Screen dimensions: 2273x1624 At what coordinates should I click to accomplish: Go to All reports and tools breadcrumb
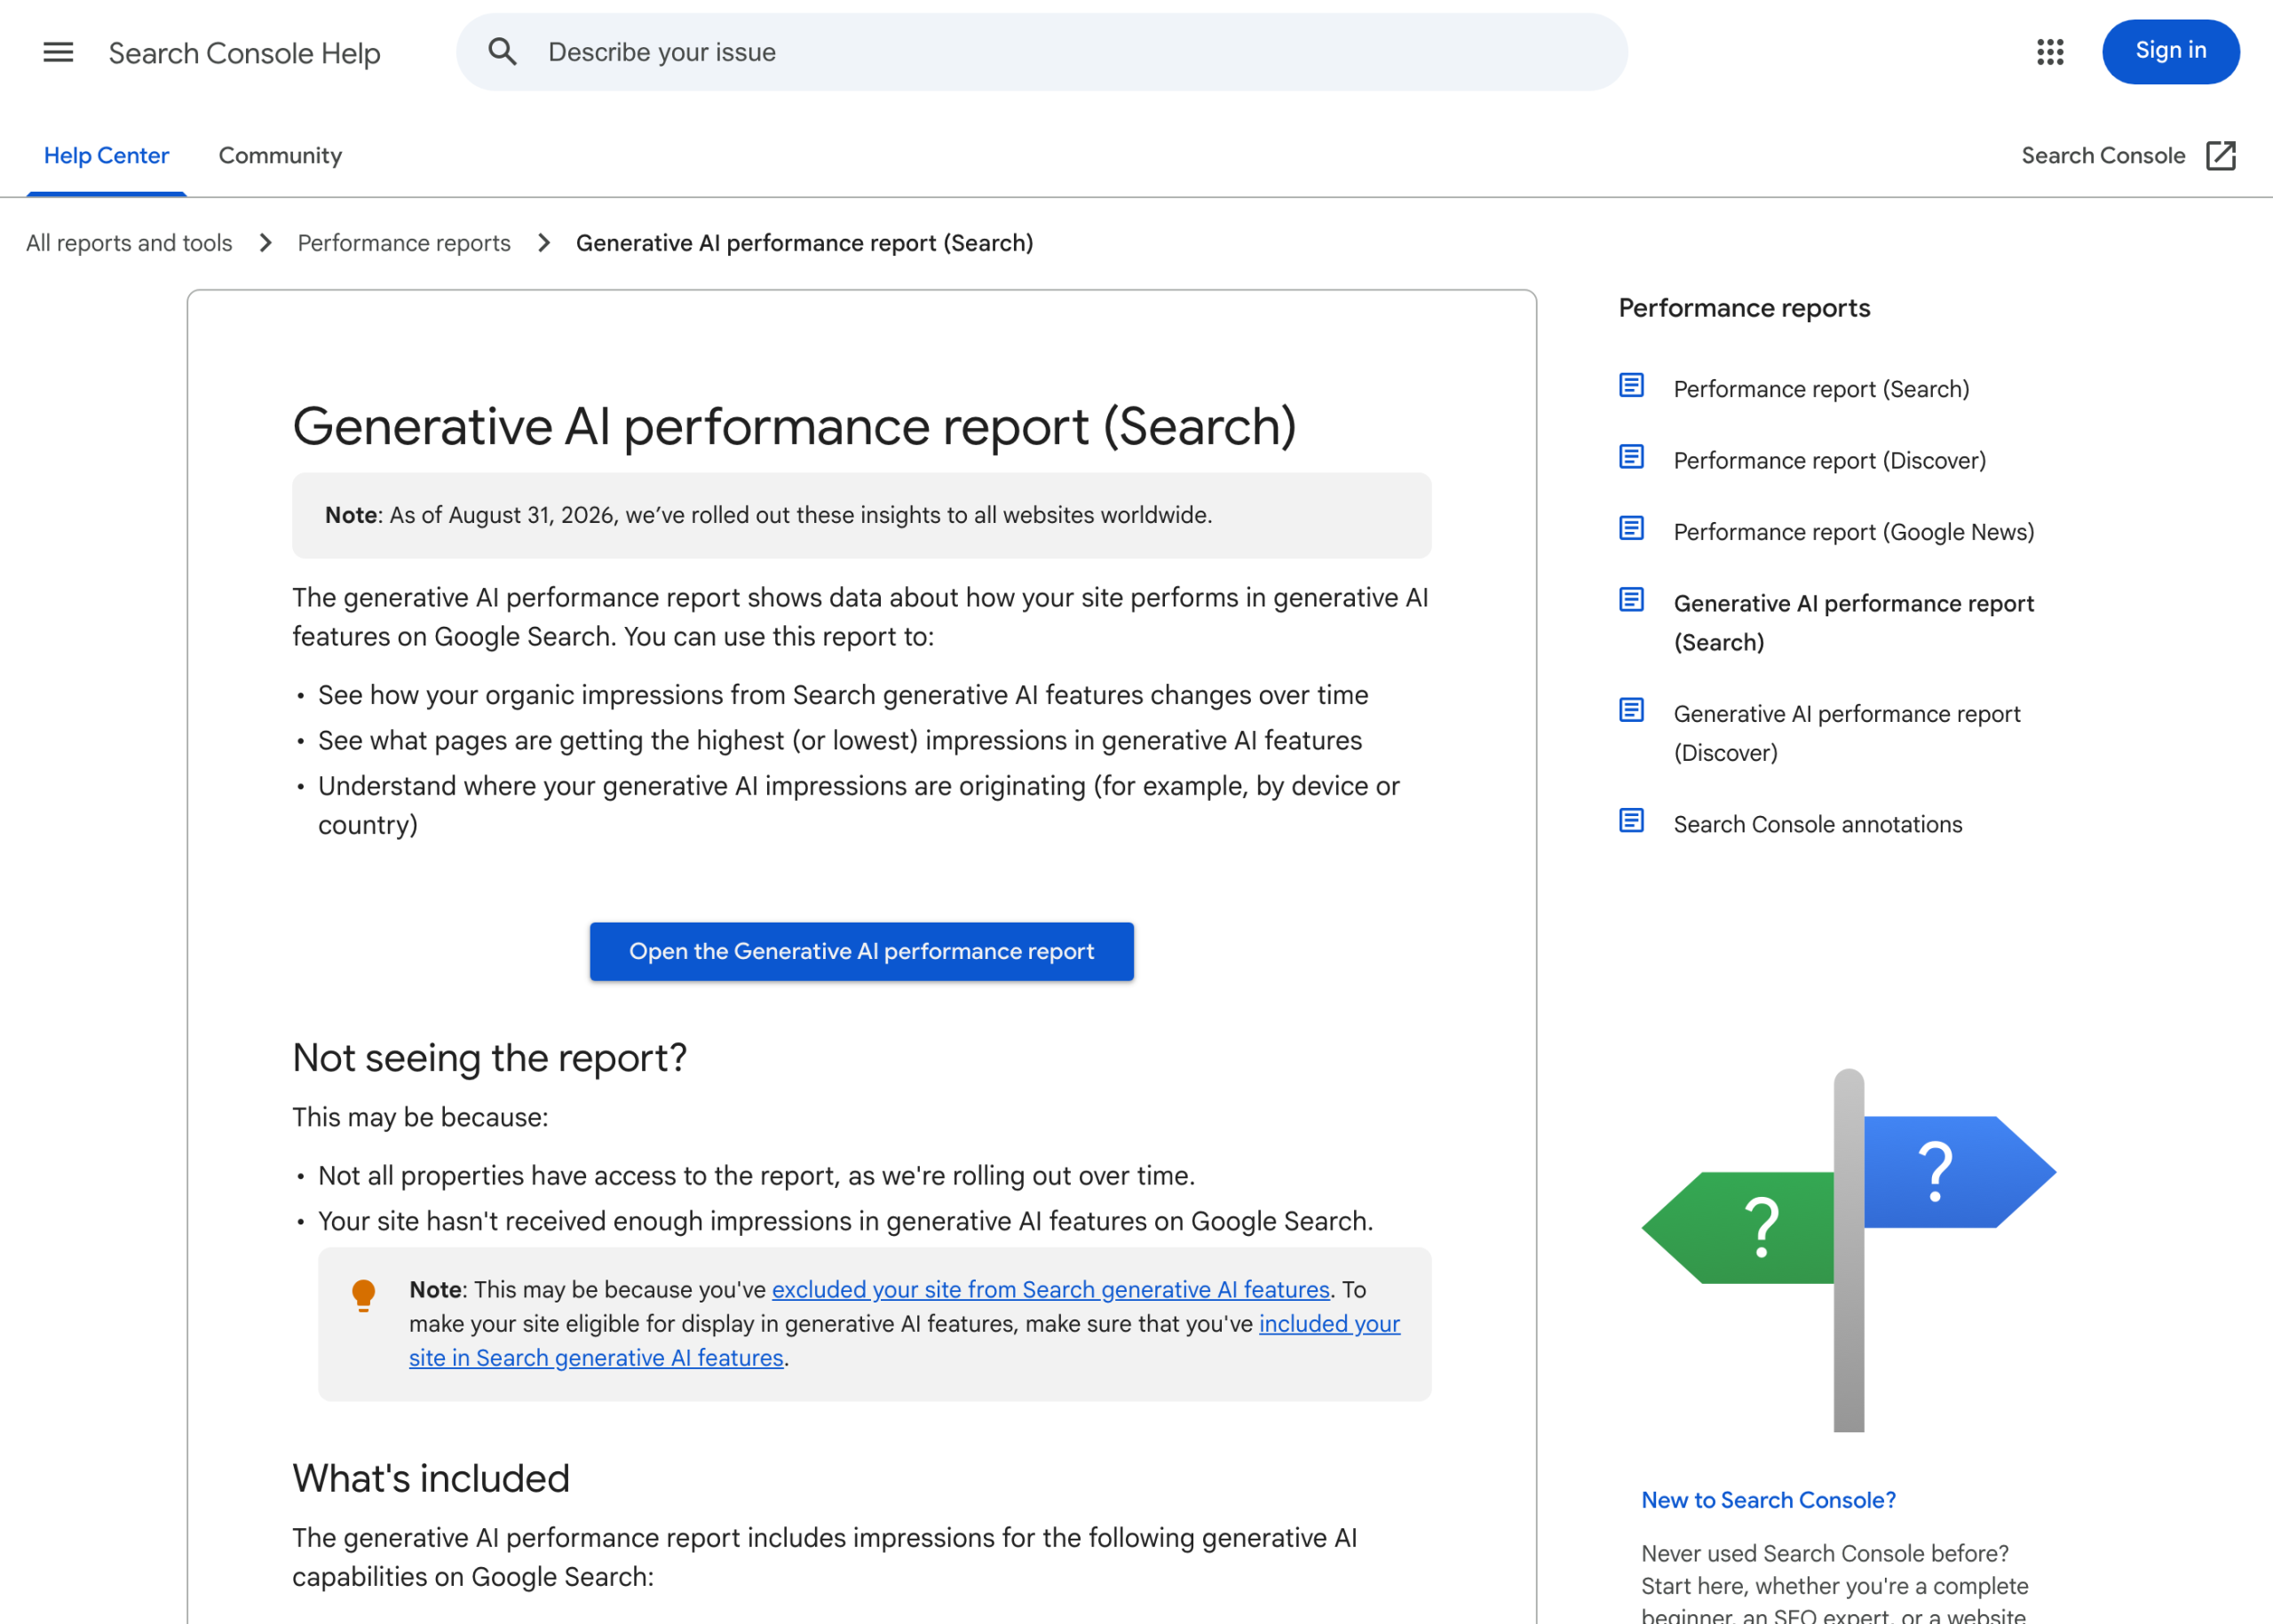pyautogui.click(x=129, y=243)
